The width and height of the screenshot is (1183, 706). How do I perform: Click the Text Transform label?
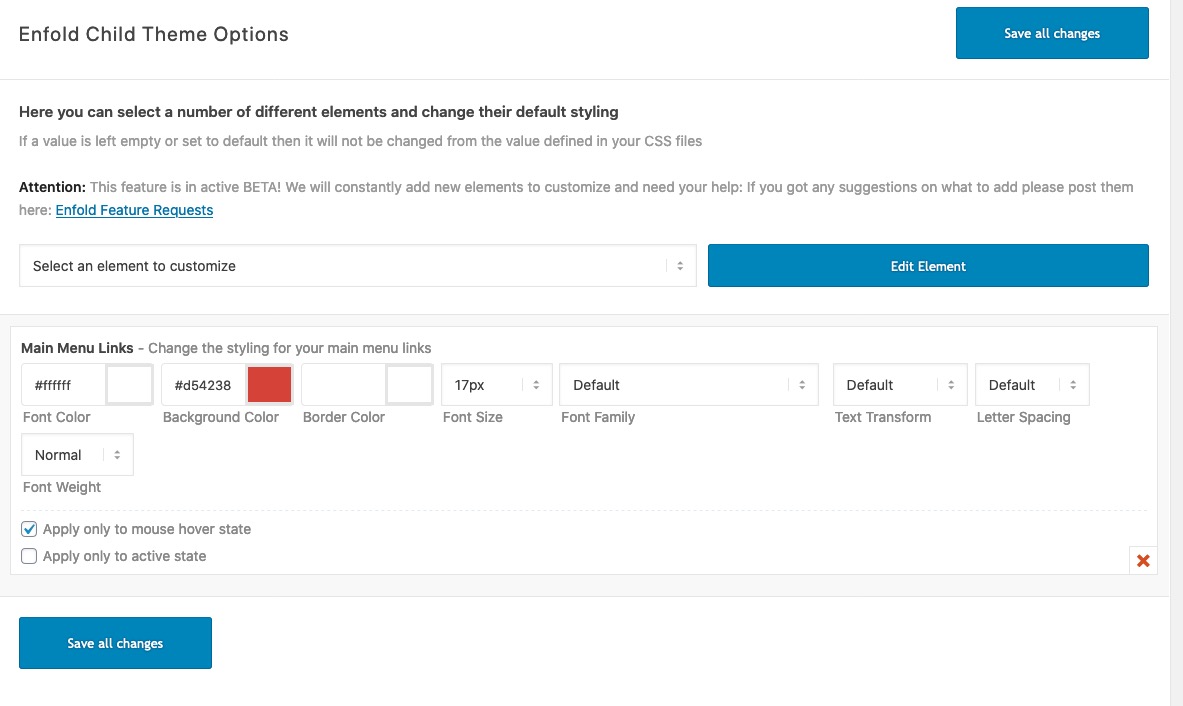(x=883, y=417)
